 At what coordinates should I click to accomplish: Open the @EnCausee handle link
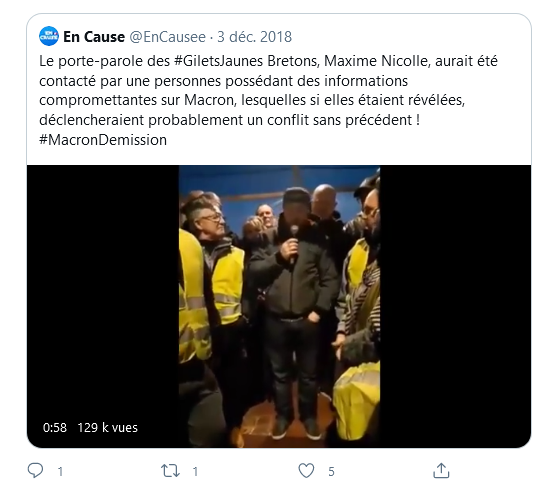pyautogui.click(x=167, y=37)
